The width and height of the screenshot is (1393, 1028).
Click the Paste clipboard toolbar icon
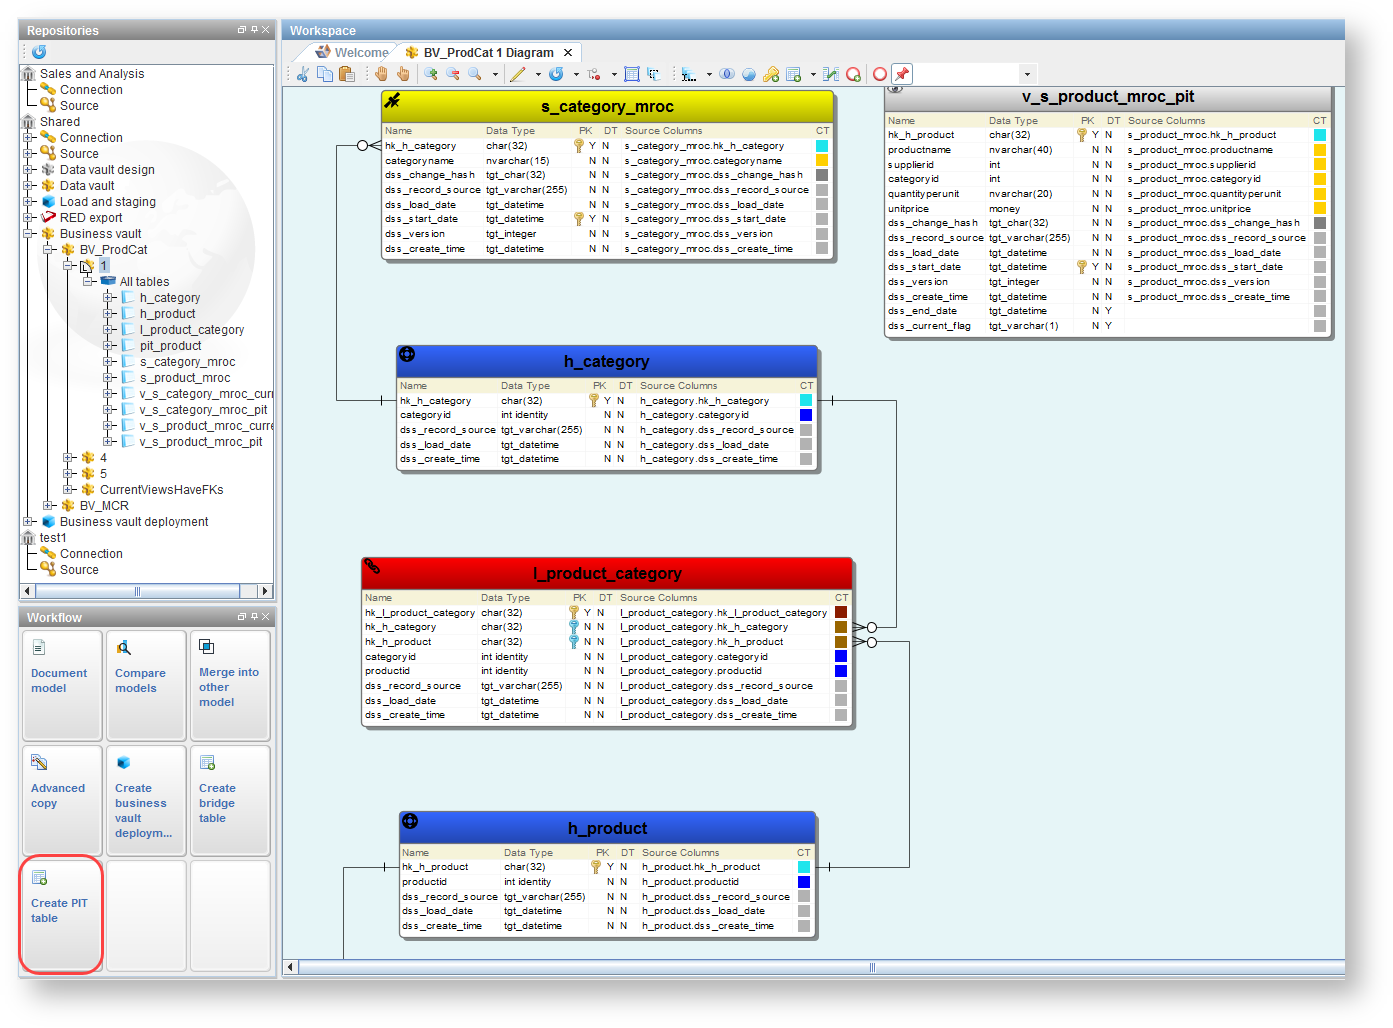347,74
